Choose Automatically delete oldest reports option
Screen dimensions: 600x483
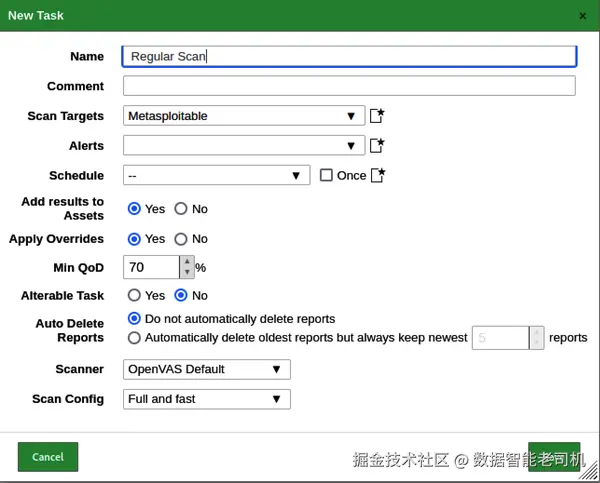coord(134,338)
